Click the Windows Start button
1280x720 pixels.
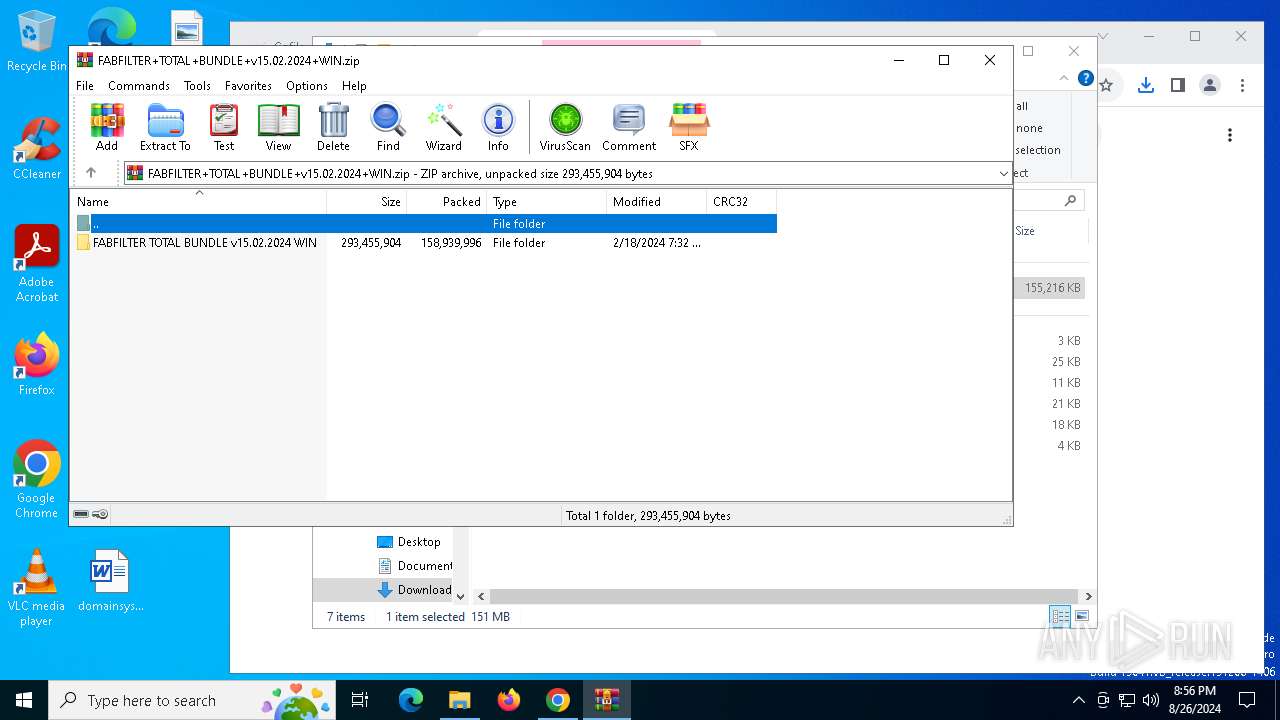[x=23, y=700]
